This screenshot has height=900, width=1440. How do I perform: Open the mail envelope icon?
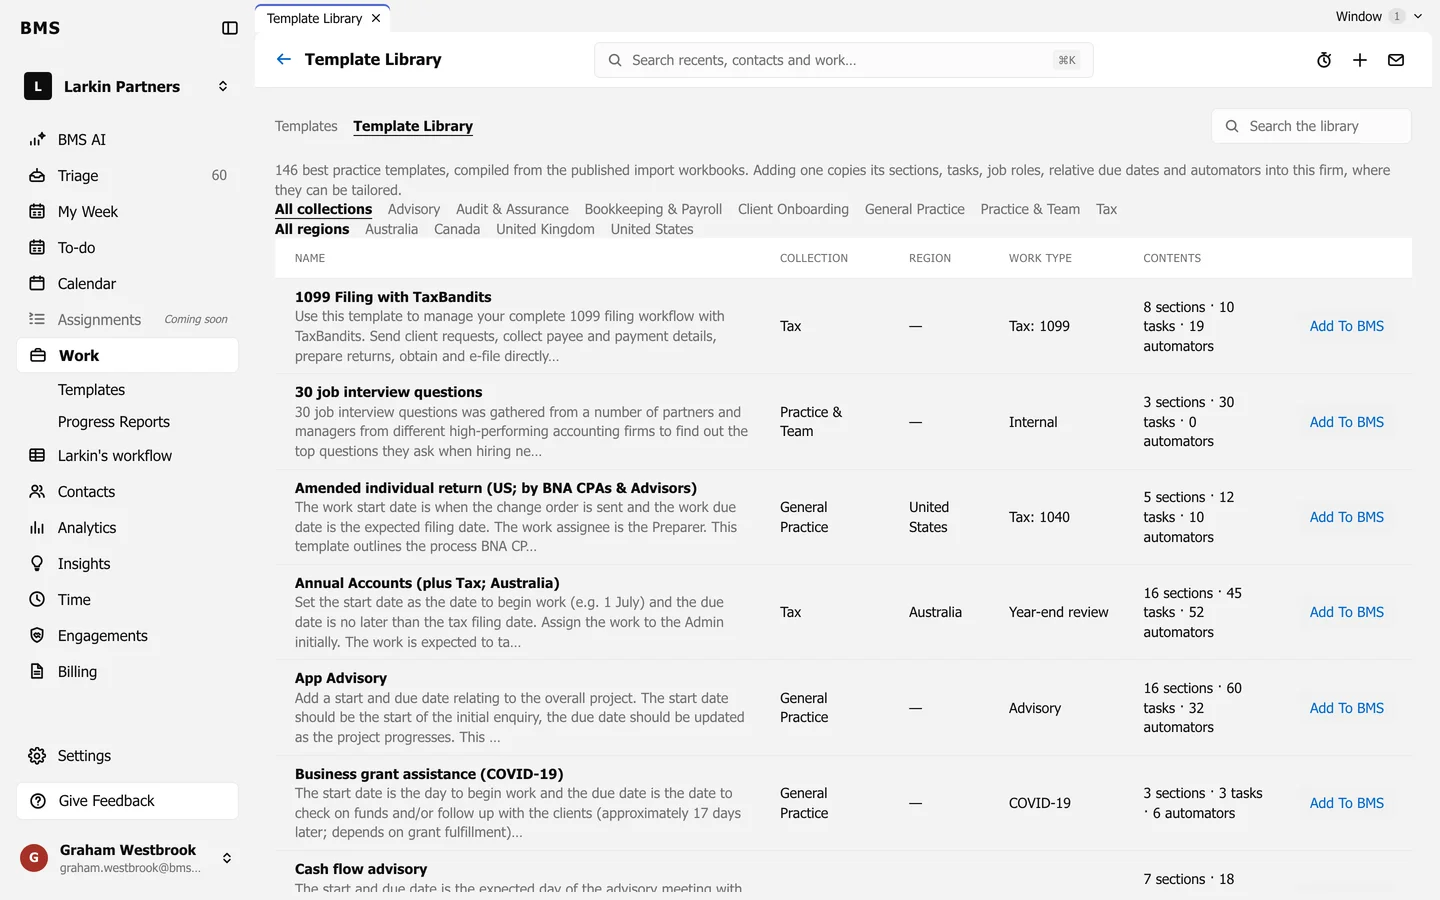coord(1396,60)
